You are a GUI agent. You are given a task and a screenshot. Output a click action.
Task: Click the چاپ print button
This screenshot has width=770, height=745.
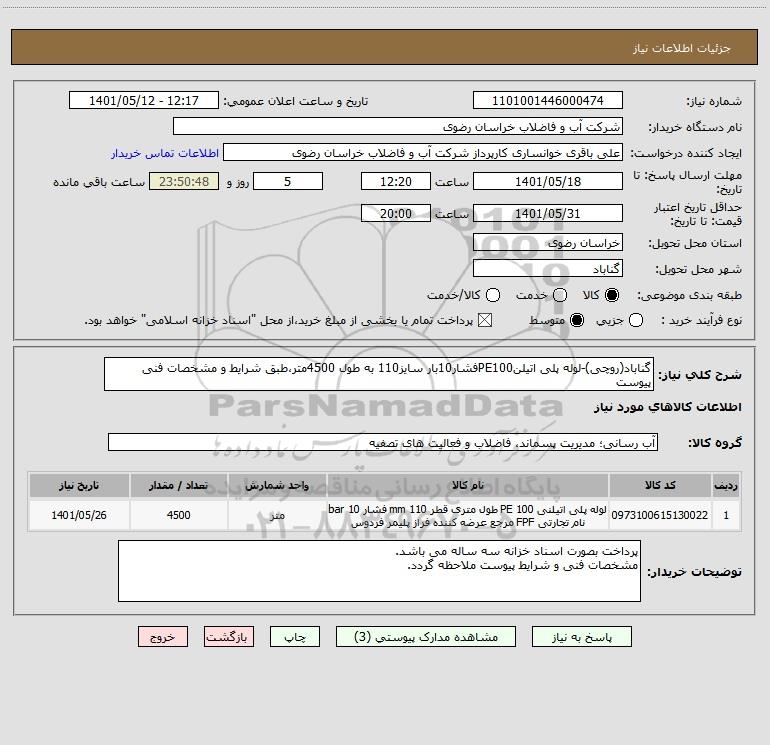pyautogui.click(x=295, y=636)
